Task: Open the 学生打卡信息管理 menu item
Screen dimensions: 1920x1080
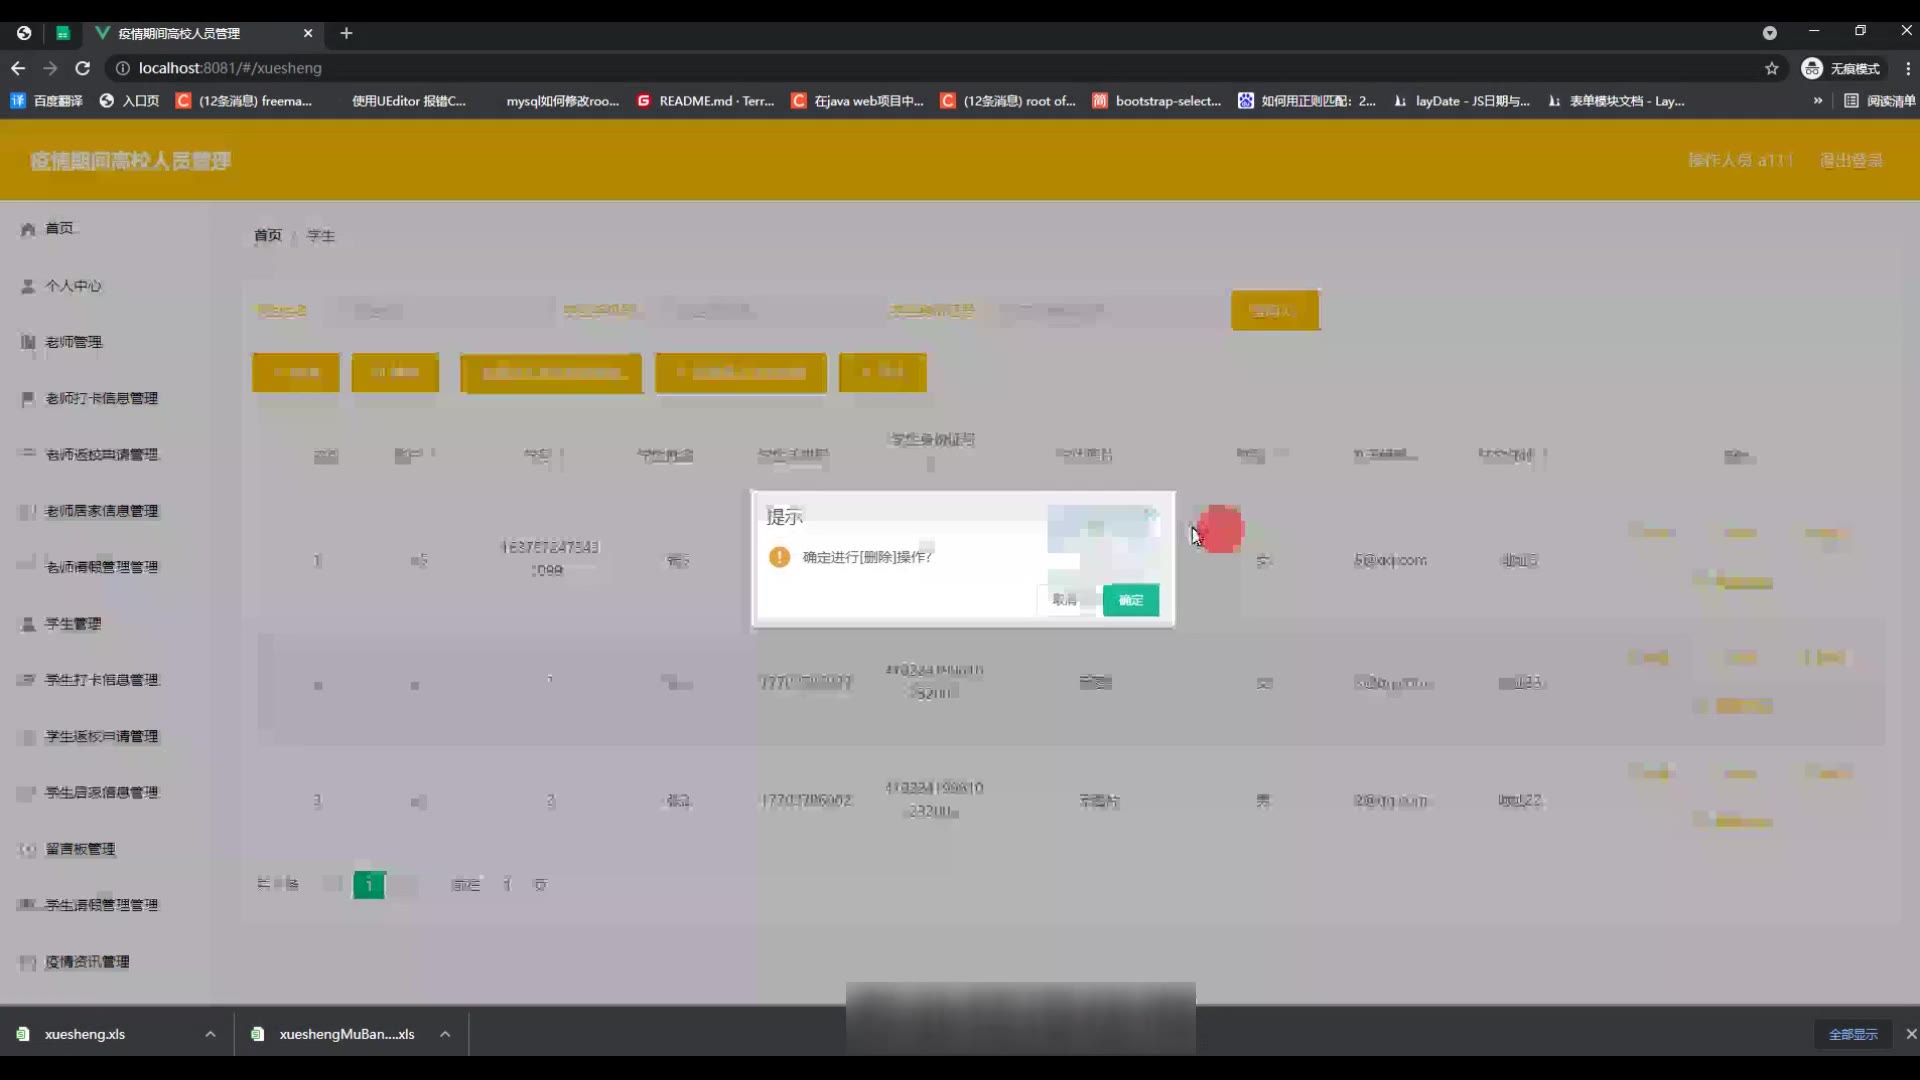Action: coord(101,680)
